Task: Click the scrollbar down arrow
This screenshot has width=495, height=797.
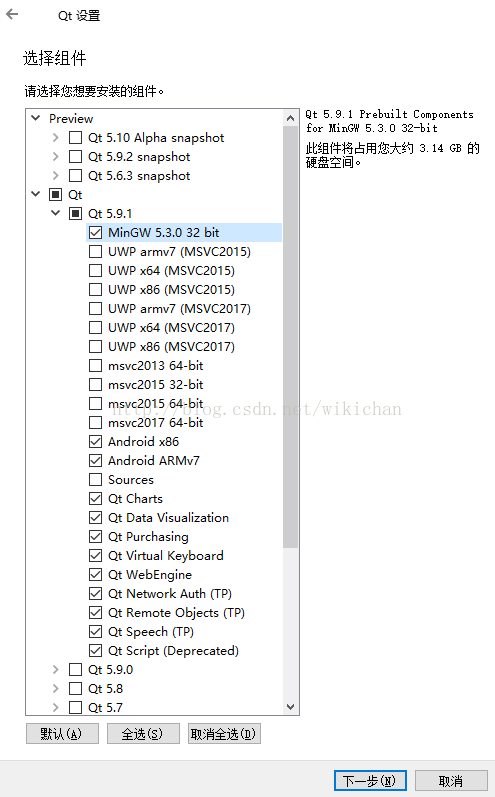Action: tap(291, 707)
